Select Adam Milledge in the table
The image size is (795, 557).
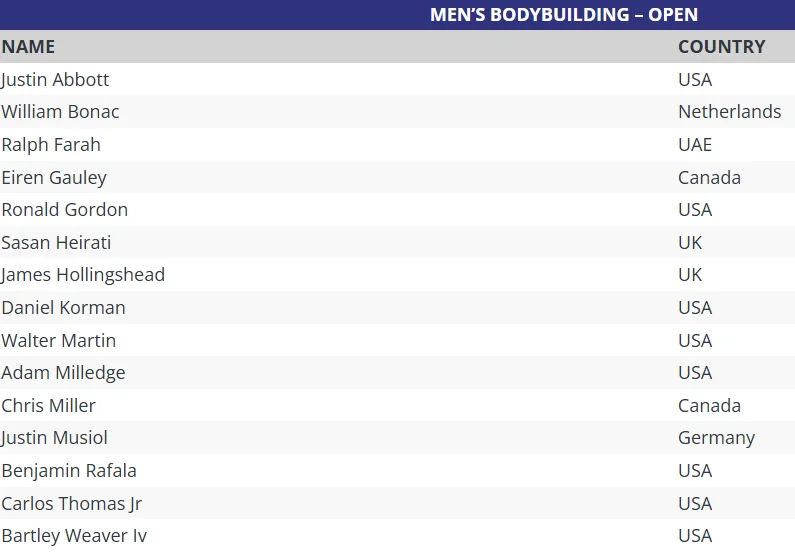[63, 373]
